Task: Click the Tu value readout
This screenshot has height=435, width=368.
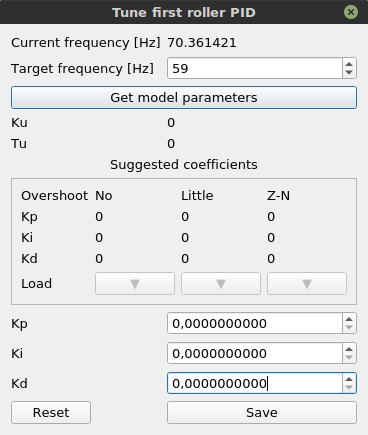Action: 171,144
